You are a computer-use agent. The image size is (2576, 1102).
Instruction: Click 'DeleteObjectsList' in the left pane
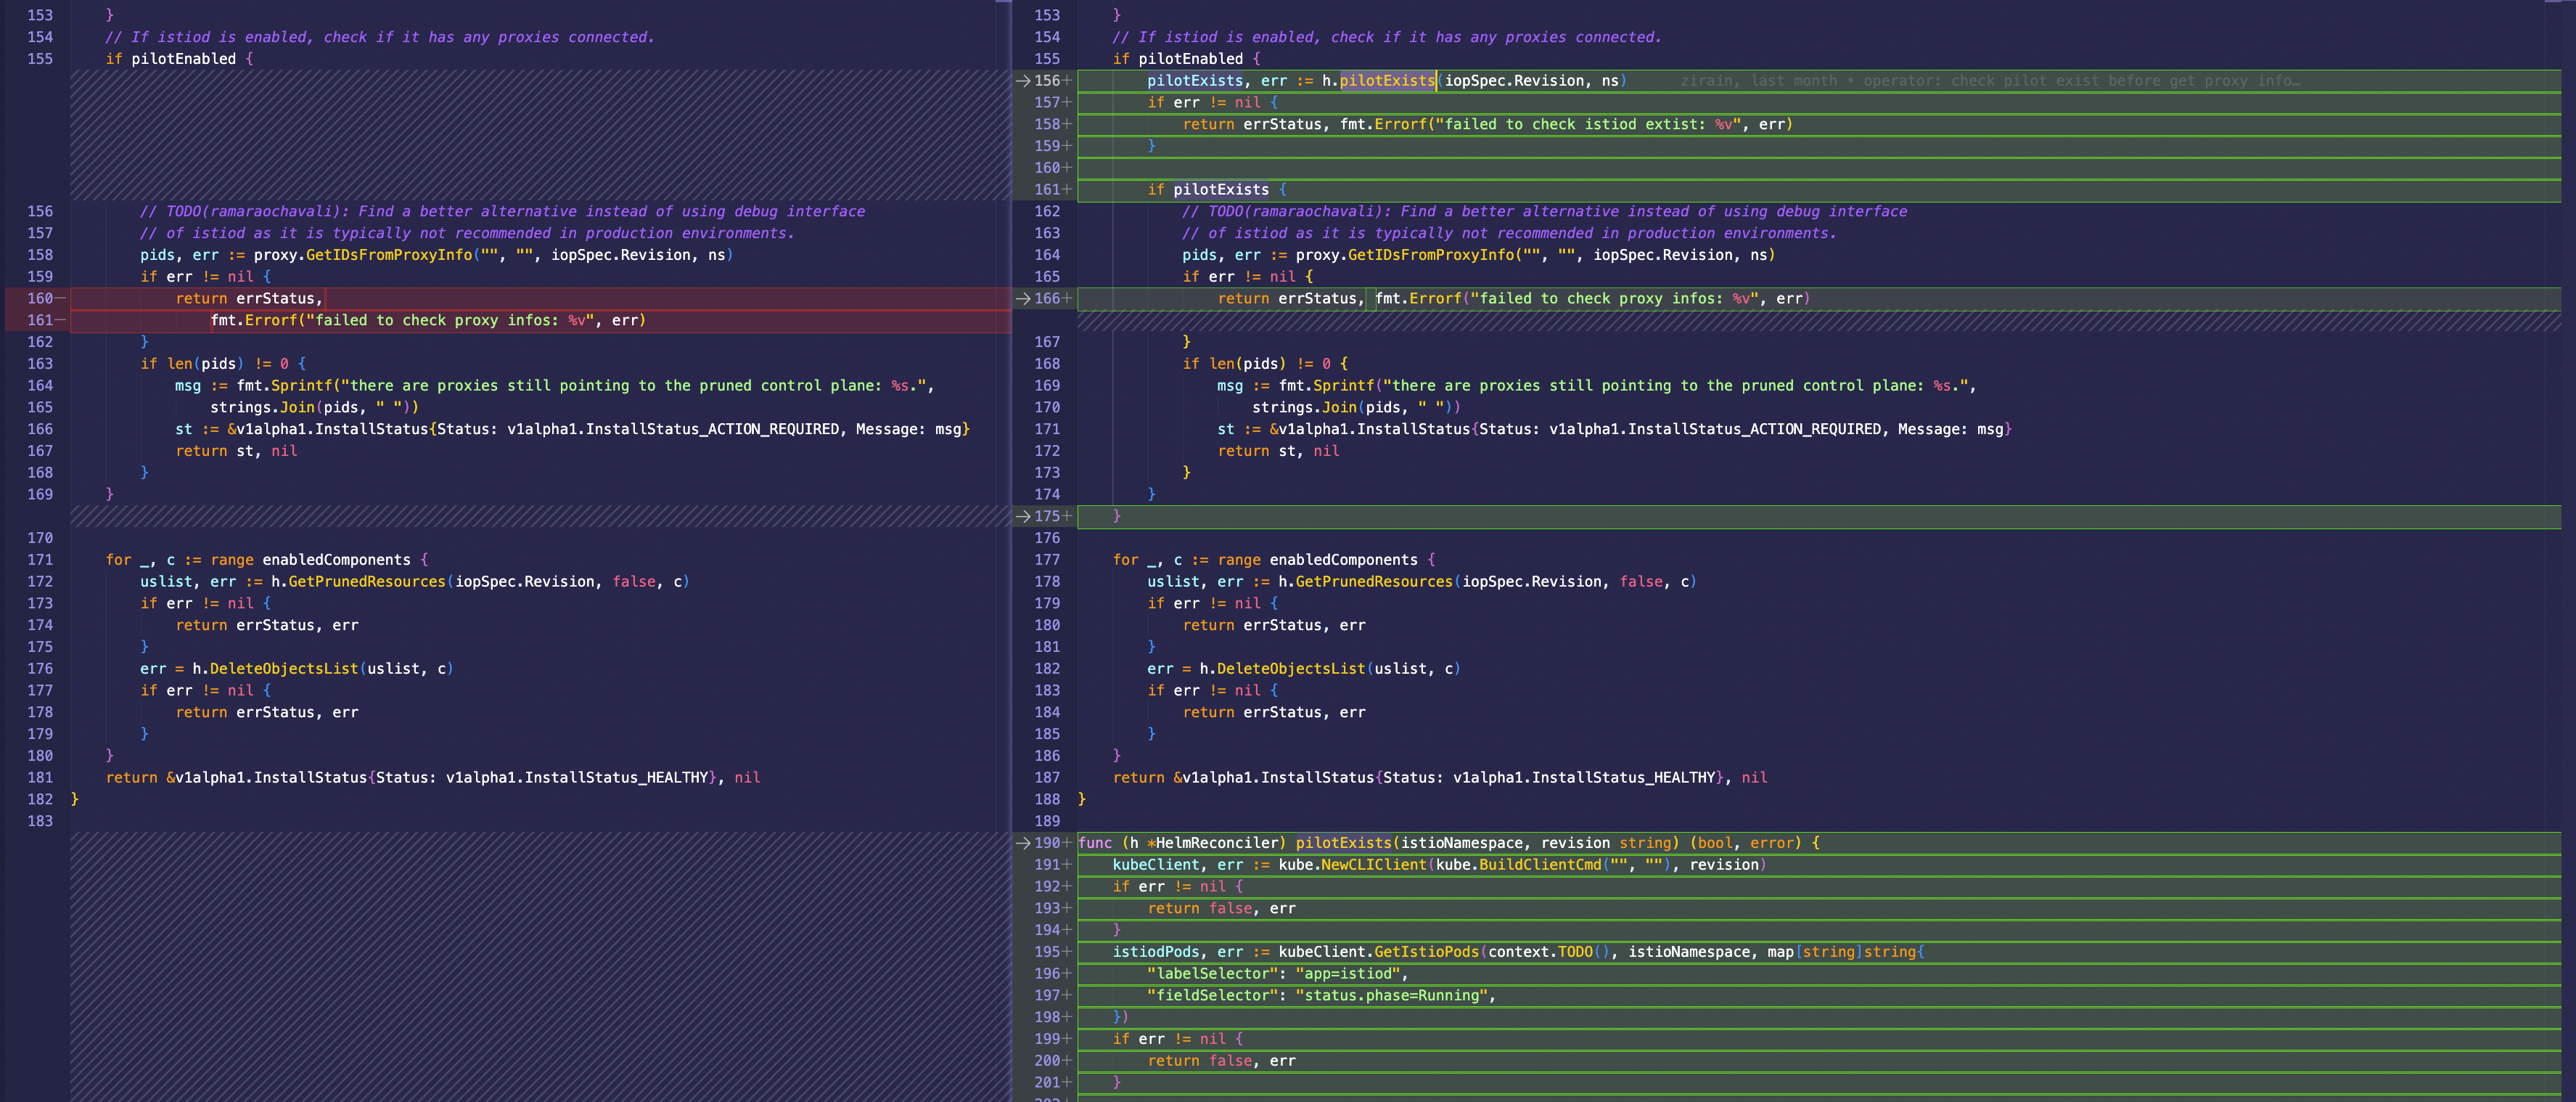click(284, 669)
